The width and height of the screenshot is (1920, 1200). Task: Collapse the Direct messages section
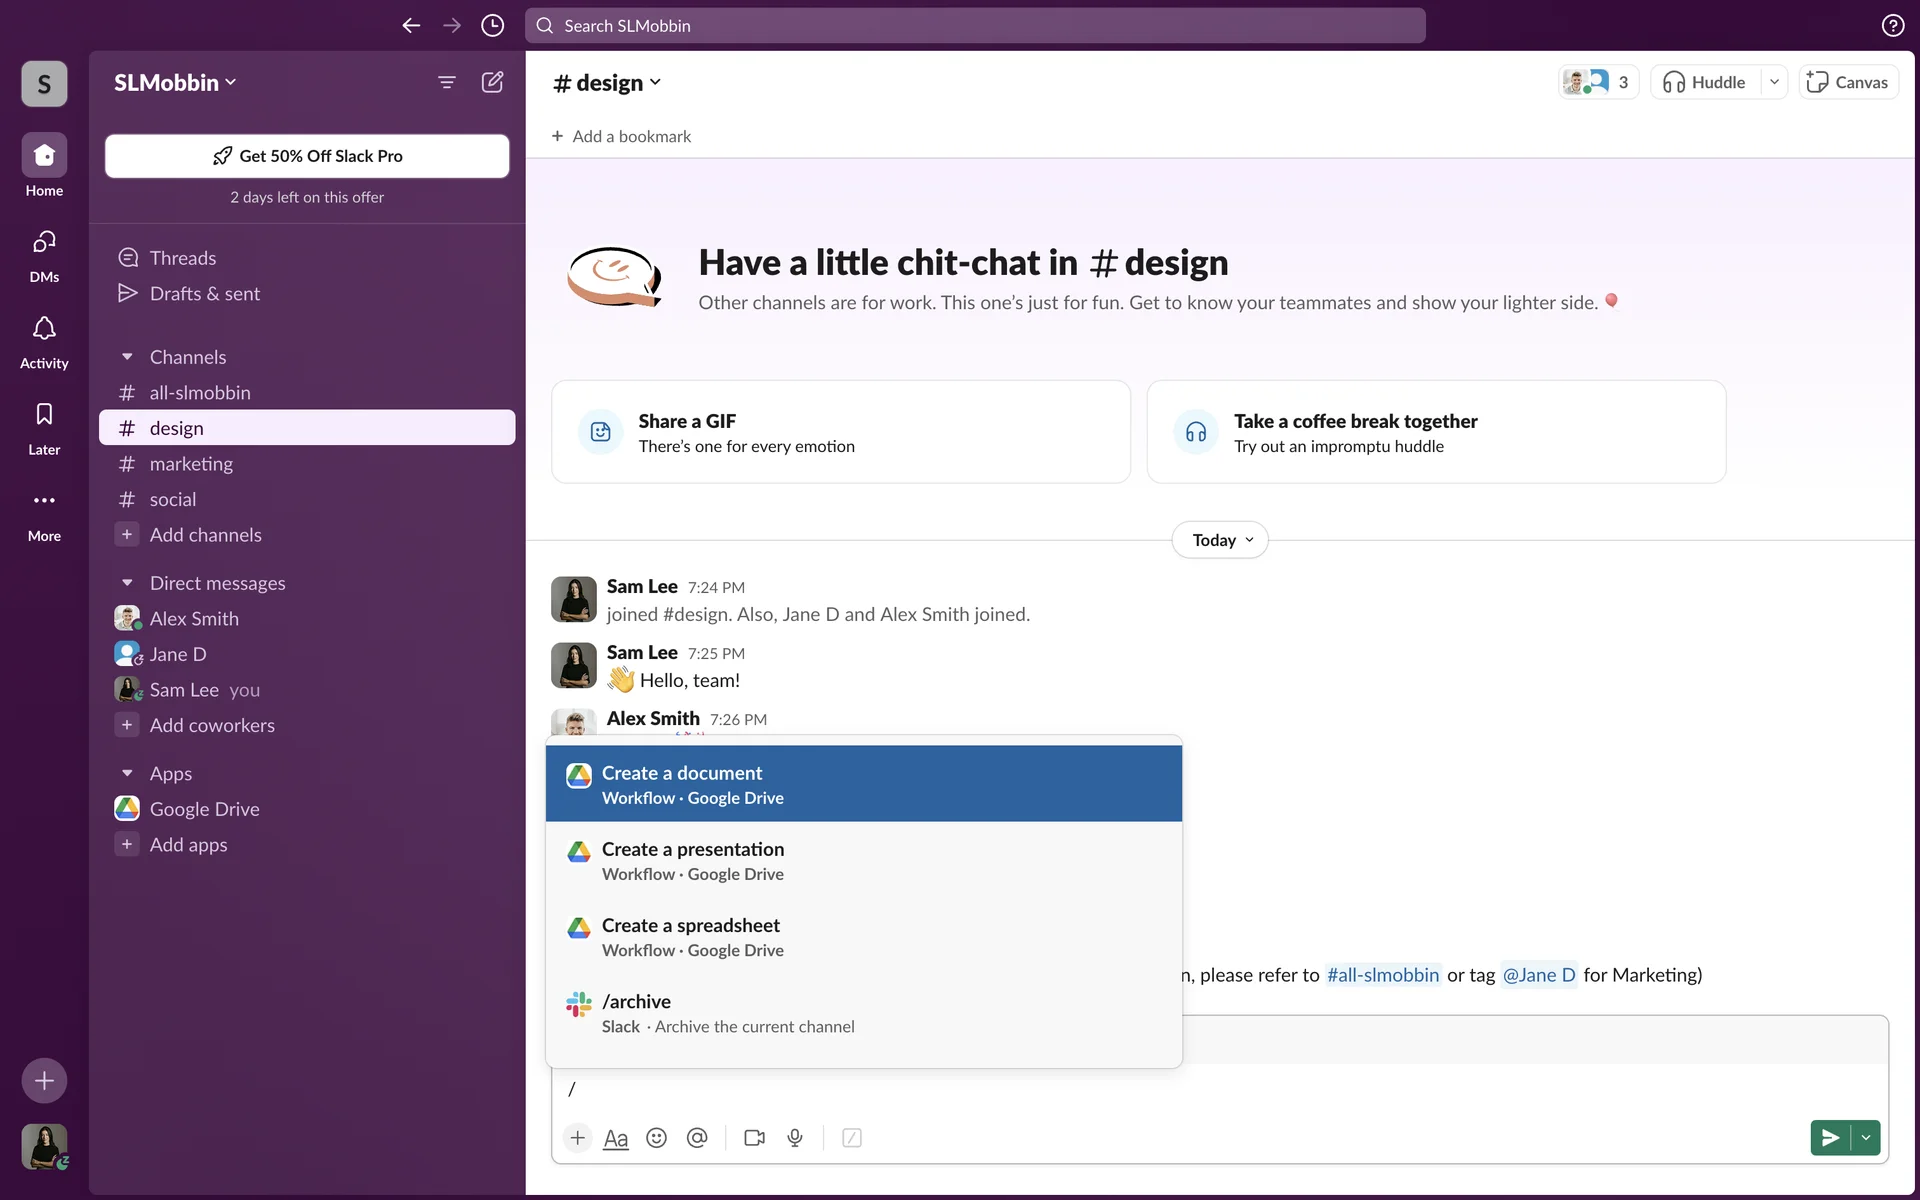tap(127, 583)
